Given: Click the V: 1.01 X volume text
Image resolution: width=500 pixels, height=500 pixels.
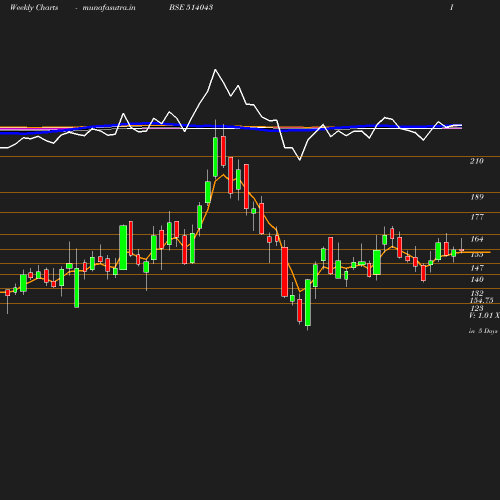Looking at the screenshot, I should pos(484,315).
